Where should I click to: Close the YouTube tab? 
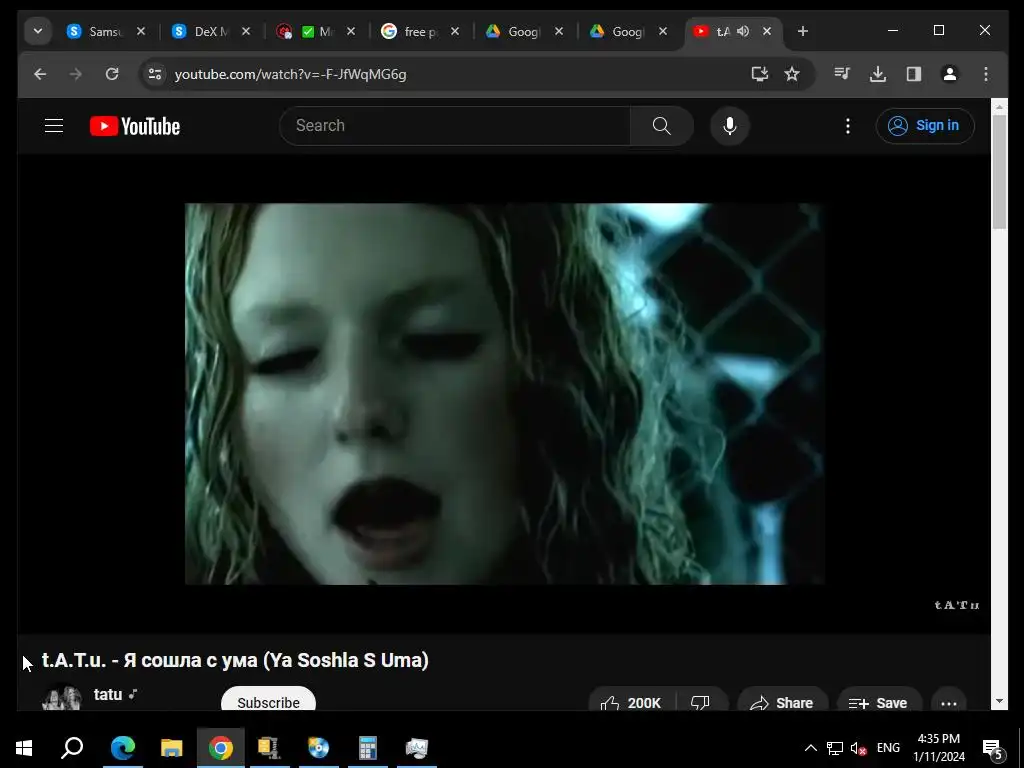pyautogui.click(x=767, y=31)
